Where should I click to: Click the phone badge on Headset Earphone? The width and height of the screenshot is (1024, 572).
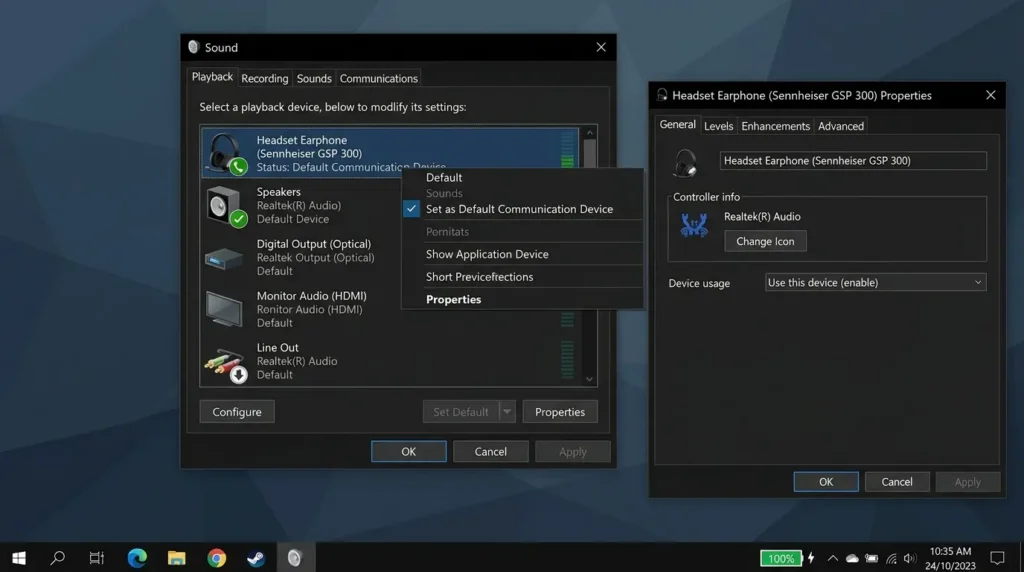[239, 167]
